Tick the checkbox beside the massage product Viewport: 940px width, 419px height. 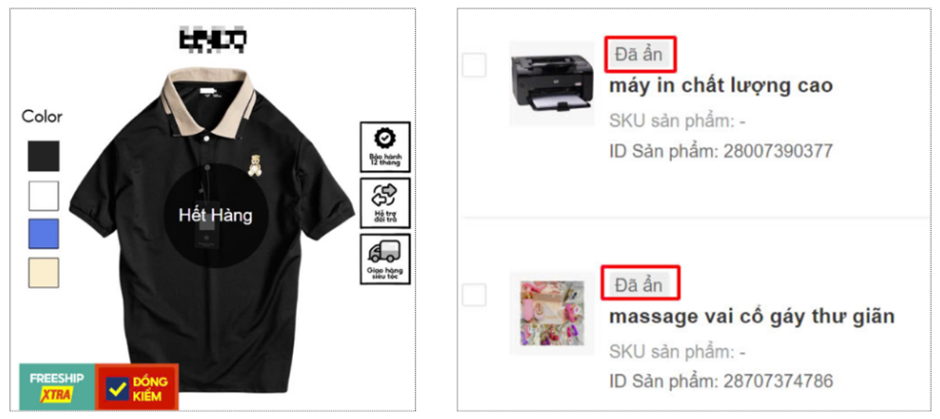[x=474, y=295]
